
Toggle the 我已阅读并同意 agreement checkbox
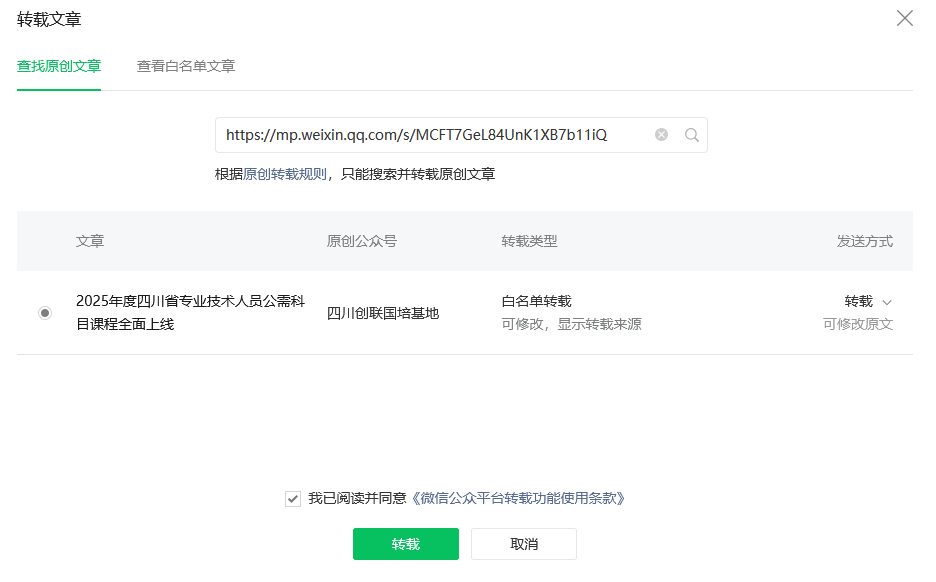(x=292, y=498)
